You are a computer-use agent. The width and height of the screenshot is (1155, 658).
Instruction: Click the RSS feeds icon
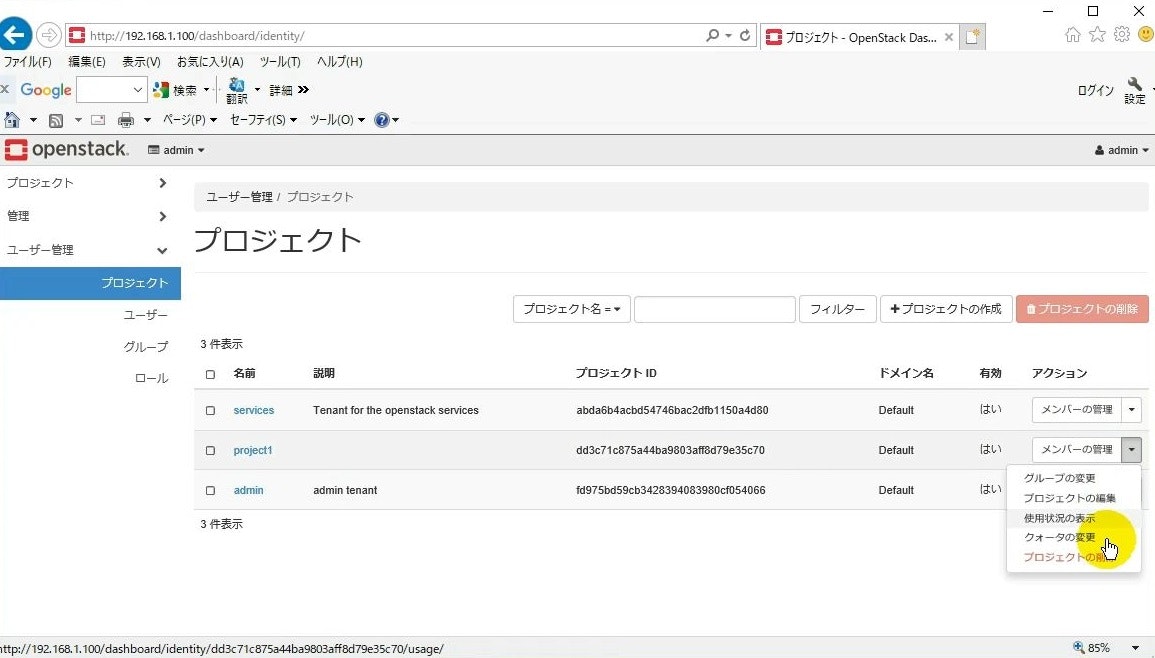click(x=56, y=120)
